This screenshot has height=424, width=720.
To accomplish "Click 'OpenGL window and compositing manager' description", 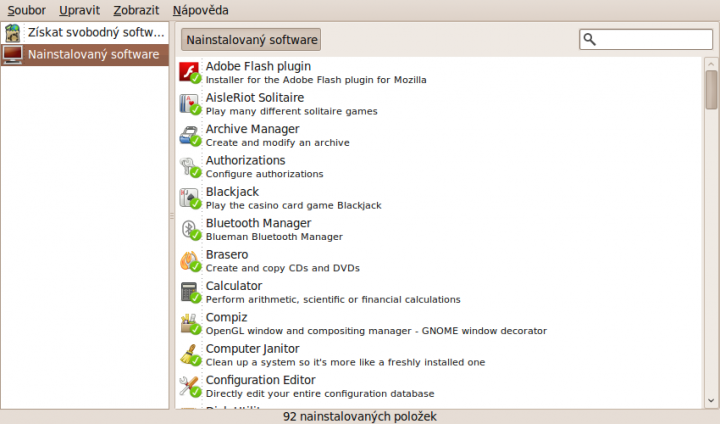I will coord(376,331).
